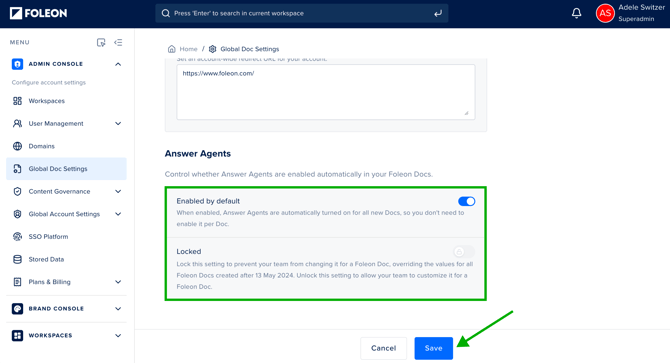This screenshot has height=363, width=670.
Task: Click the Home house icon in breadcrumb
Action: point(172,49)
